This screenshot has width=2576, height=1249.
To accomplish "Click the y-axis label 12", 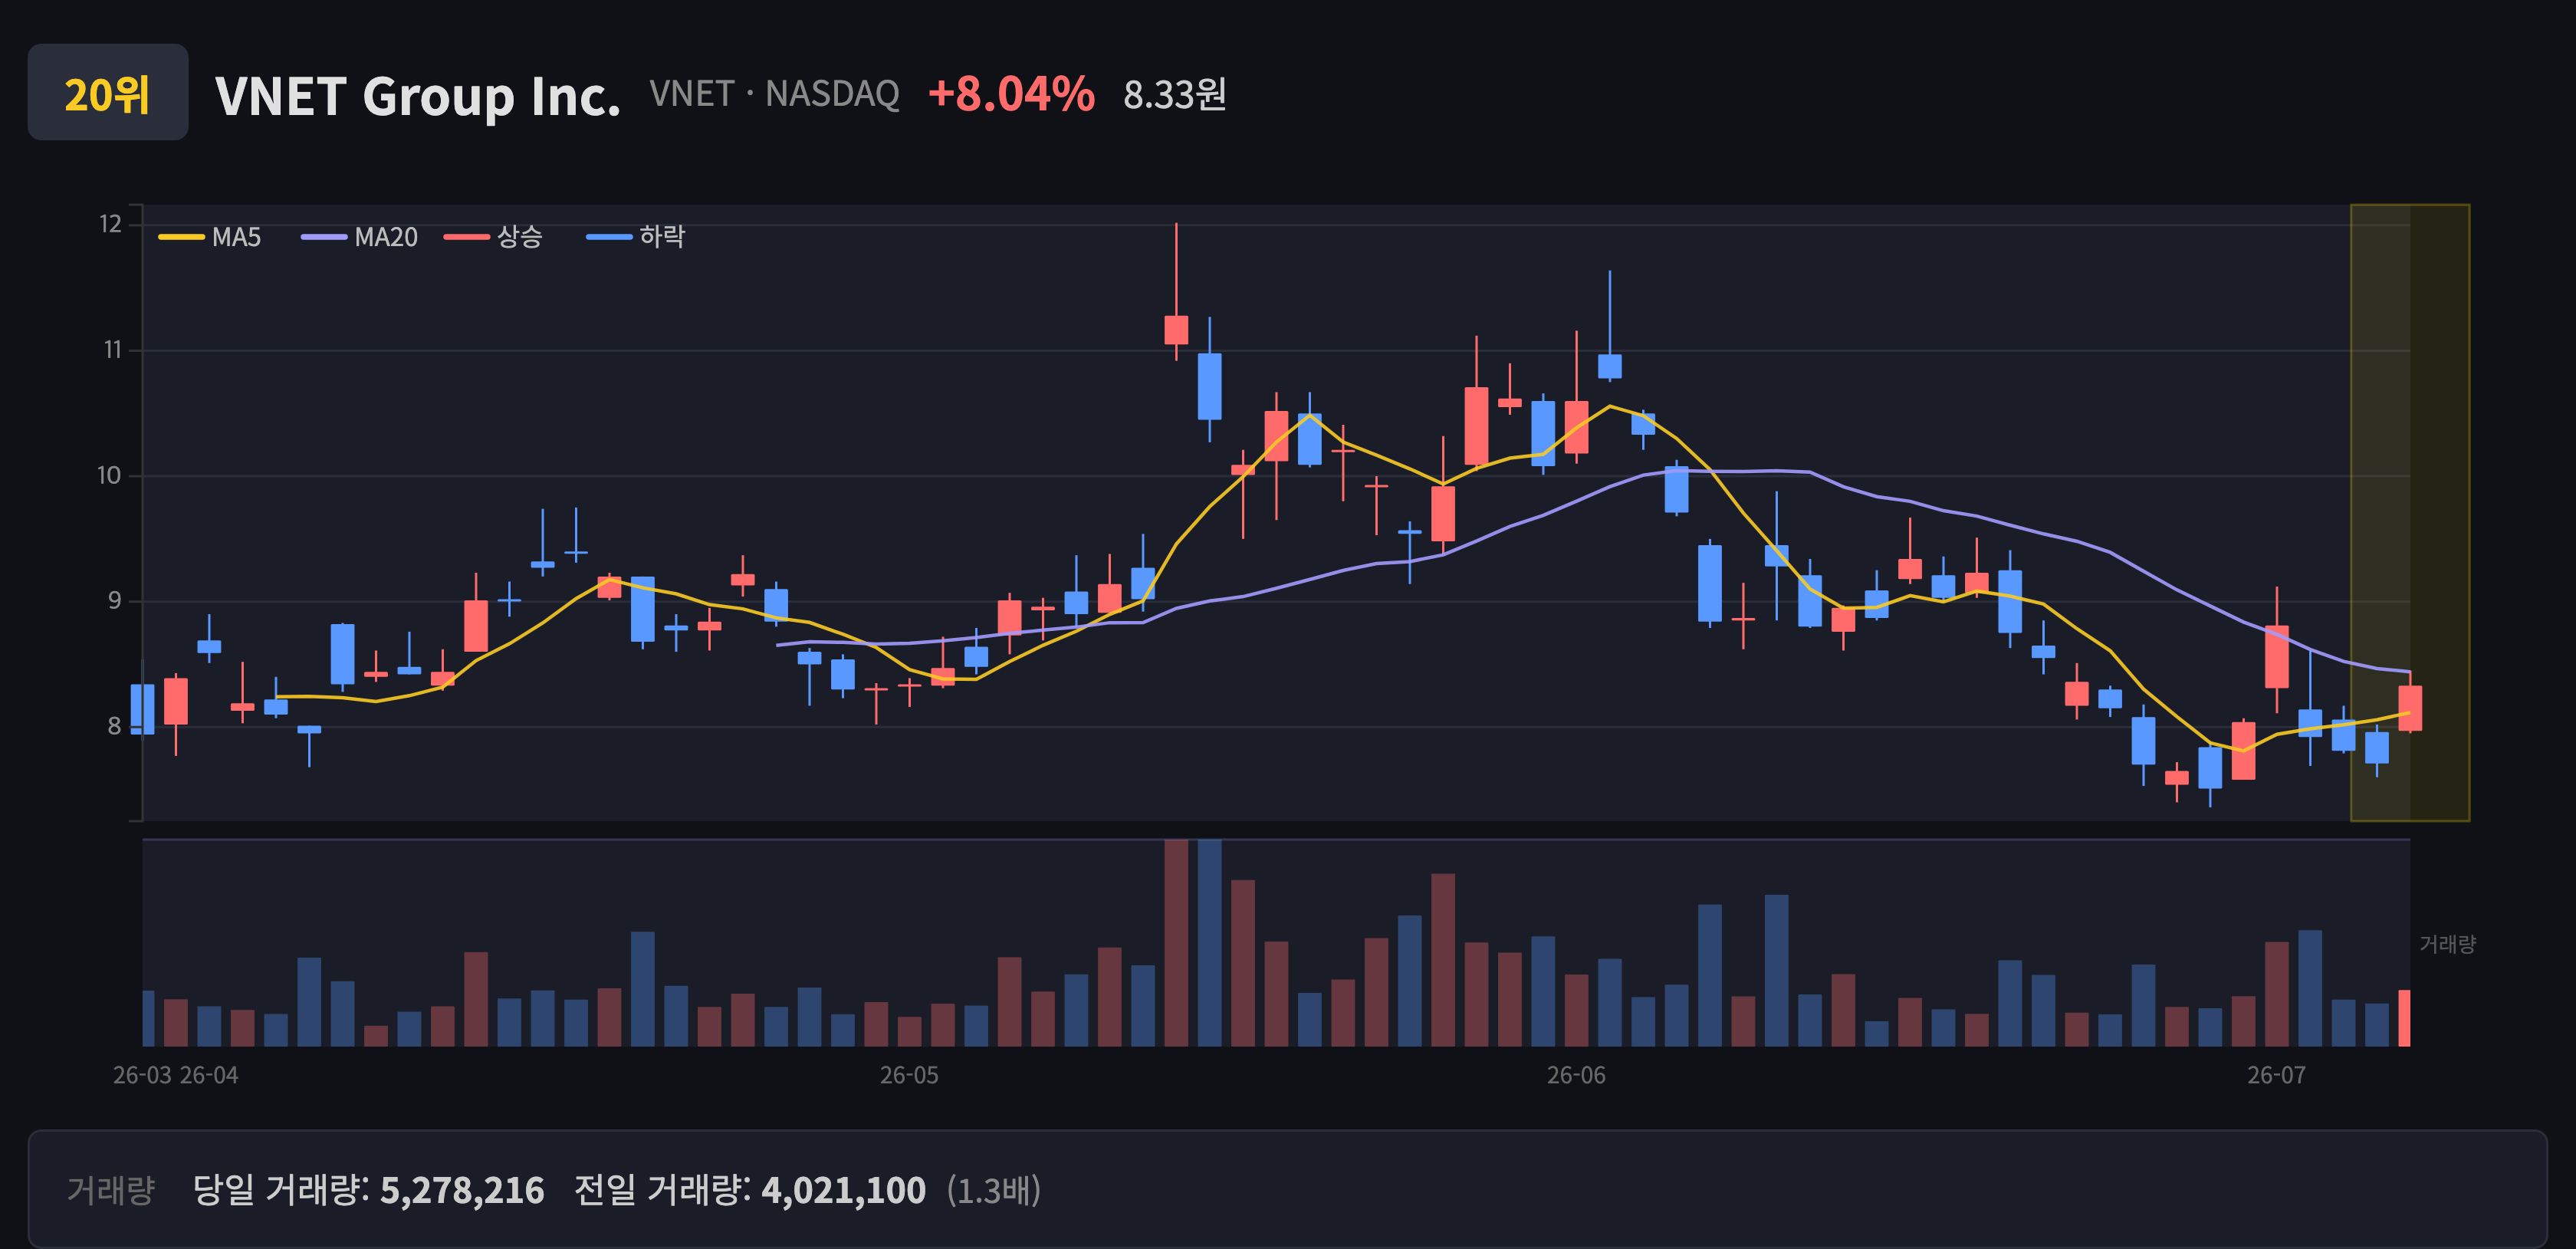I will point(110,224).
